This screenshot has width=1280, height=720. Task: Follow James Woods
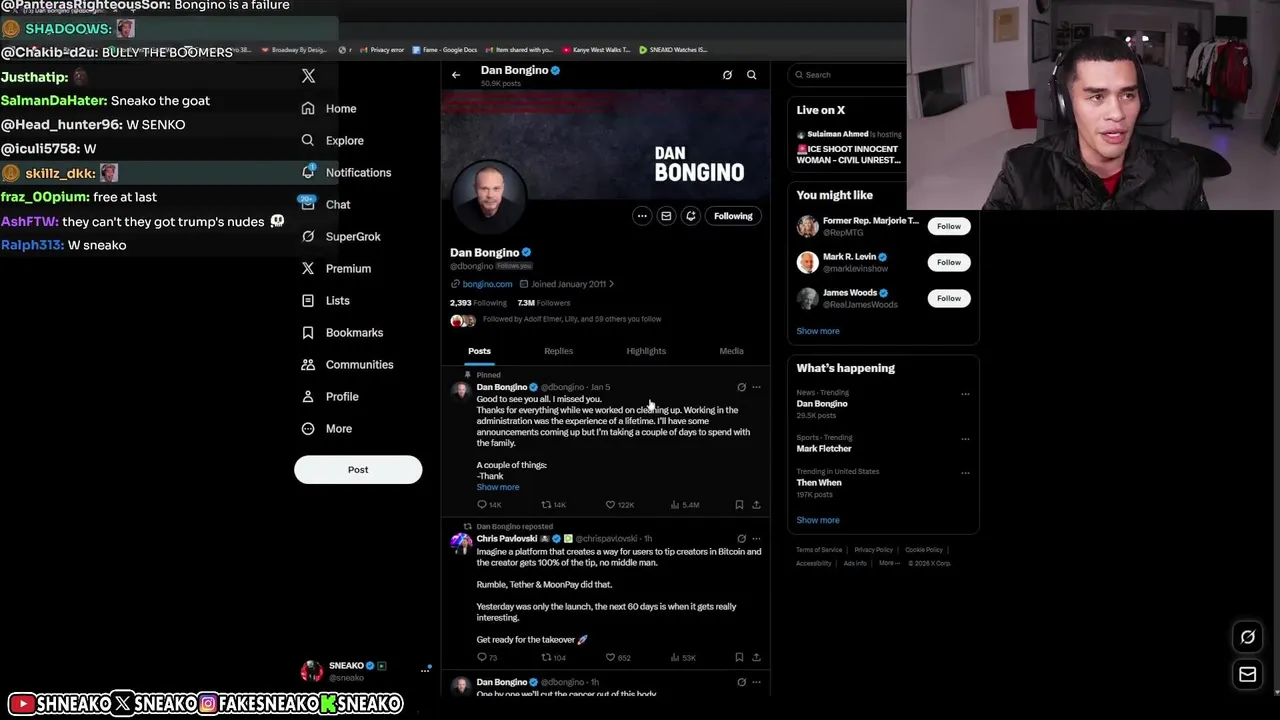pyautogui.click(x=949, y=298)
